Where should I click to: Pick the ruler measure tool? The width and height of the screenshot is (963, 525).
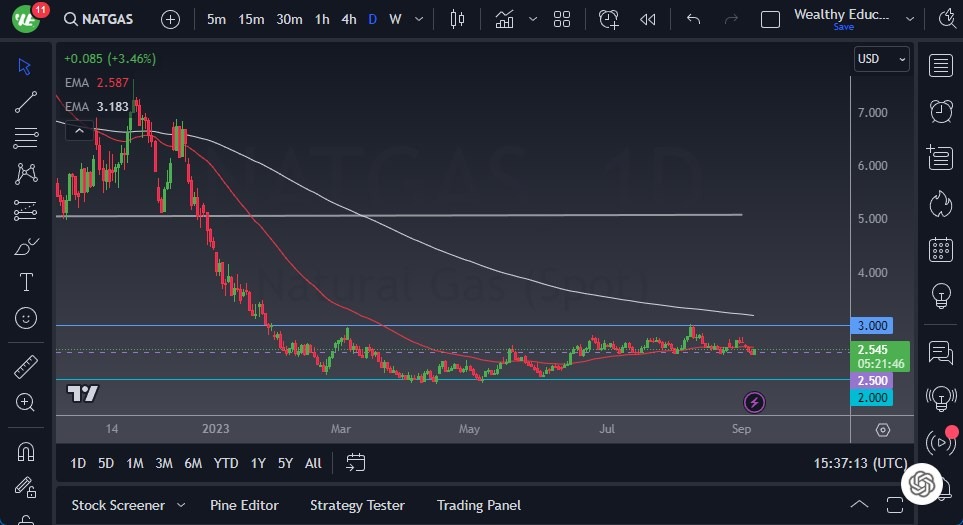point(27,367)
